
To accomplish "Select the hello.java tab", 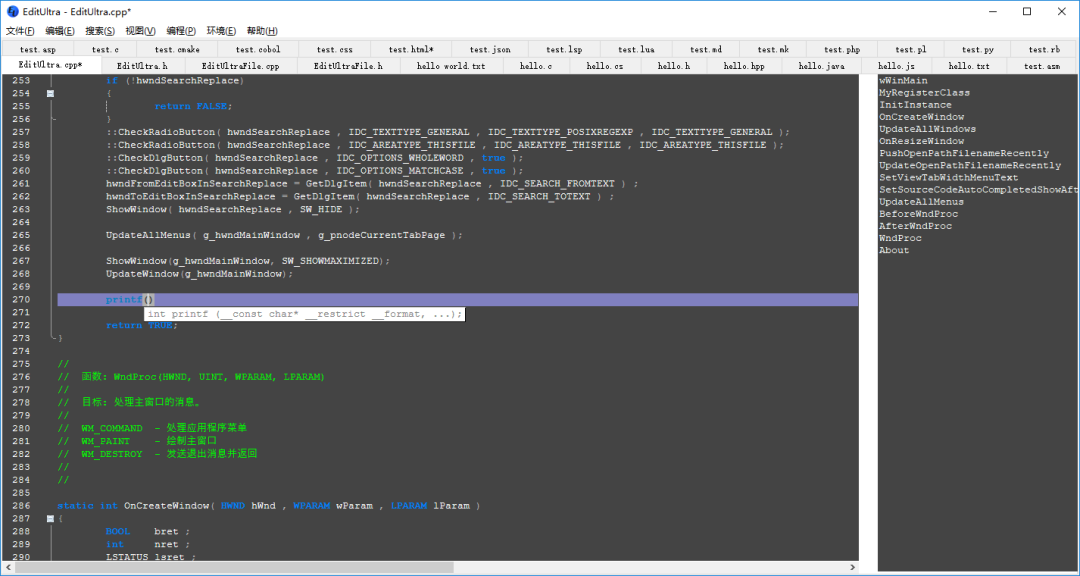I will click(x=822, y=66).
